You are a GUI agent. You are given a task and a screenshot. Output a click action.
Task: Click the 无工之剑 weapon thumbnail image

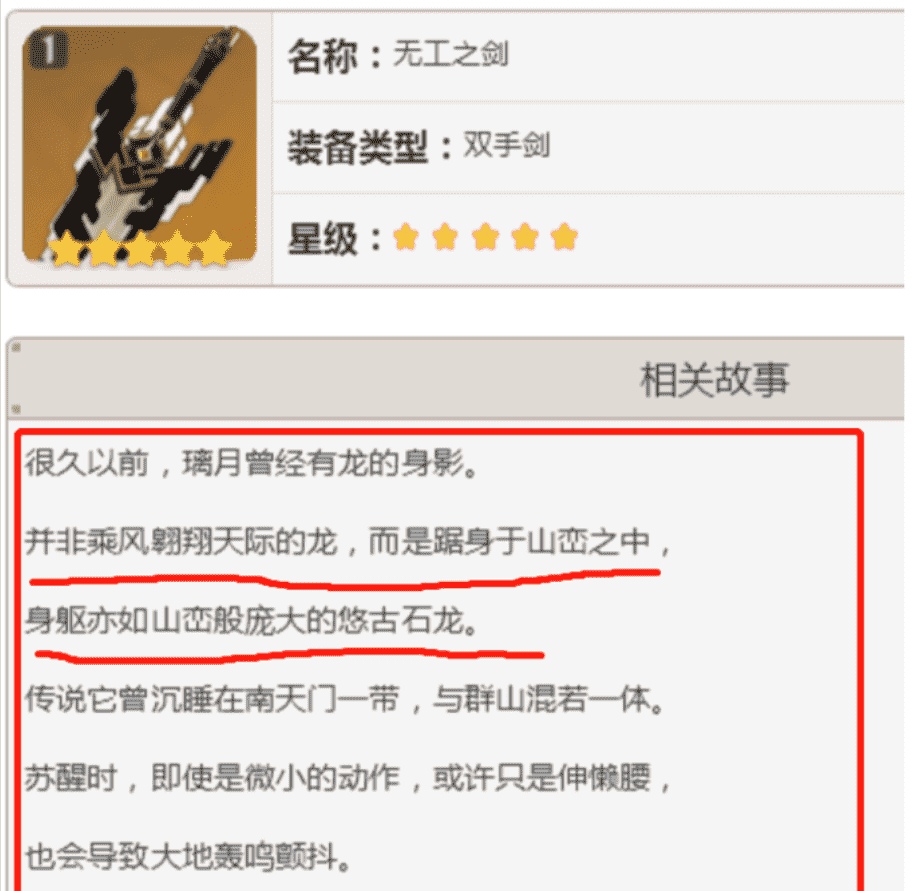pyautogui.click(x=139, y=146)
